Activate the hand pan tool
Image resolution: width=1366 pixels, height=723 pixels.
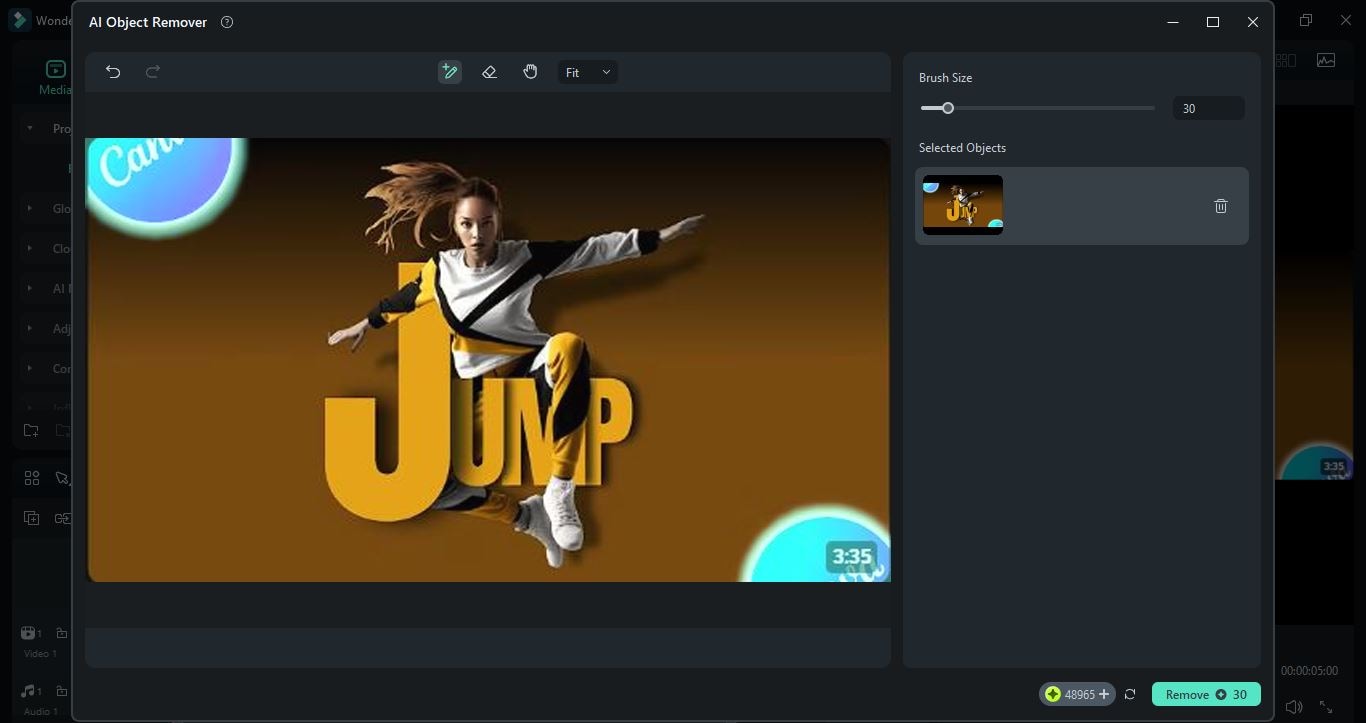click(530, 72)
